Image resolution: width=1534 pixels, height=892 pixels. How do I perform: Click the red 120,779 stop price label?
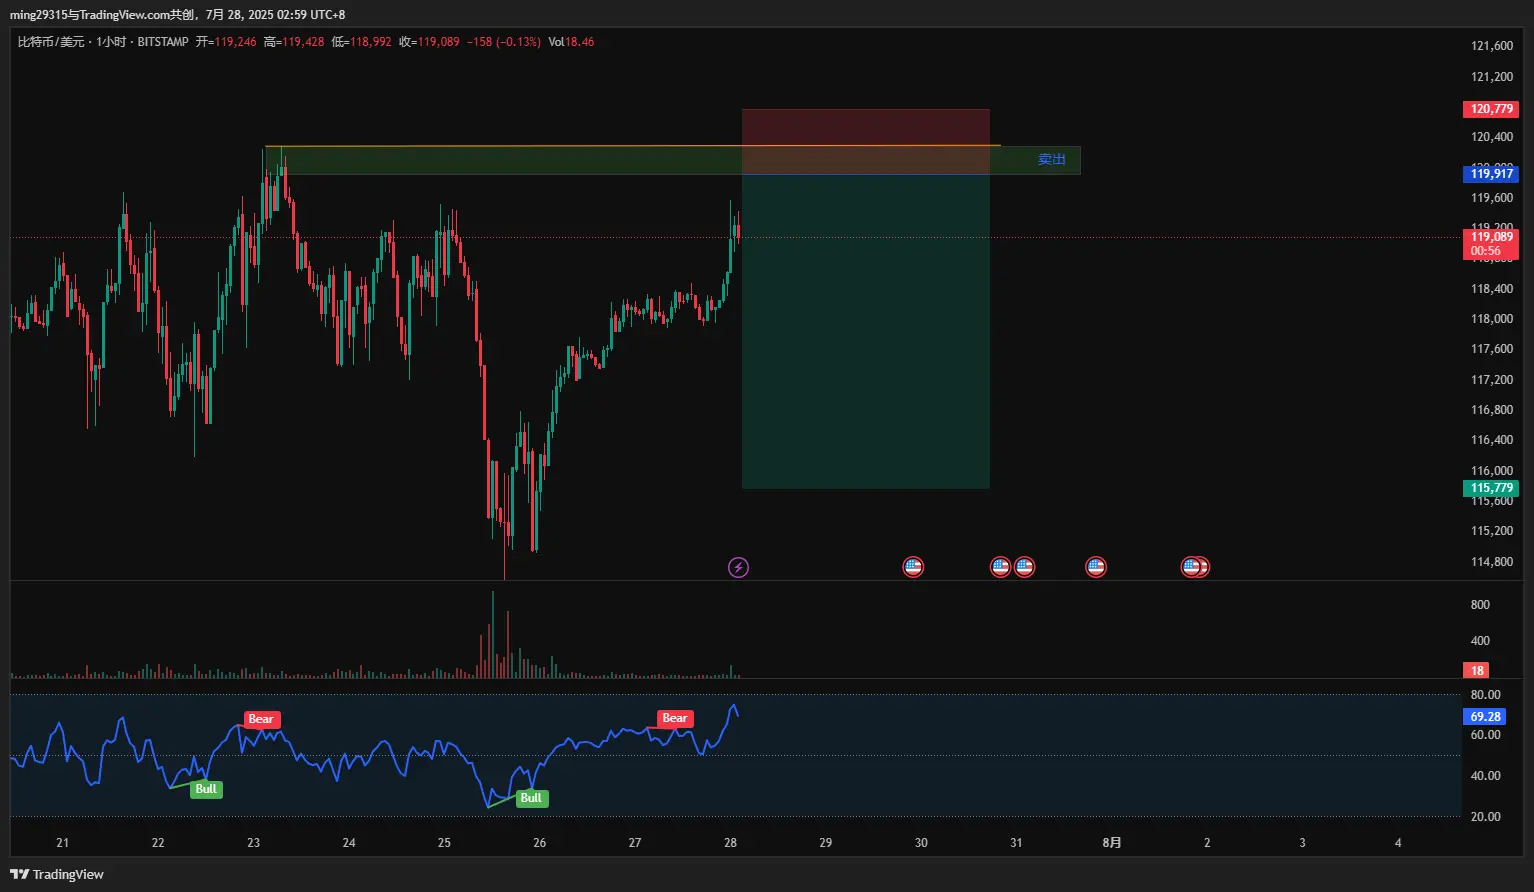click(1491, 109)
